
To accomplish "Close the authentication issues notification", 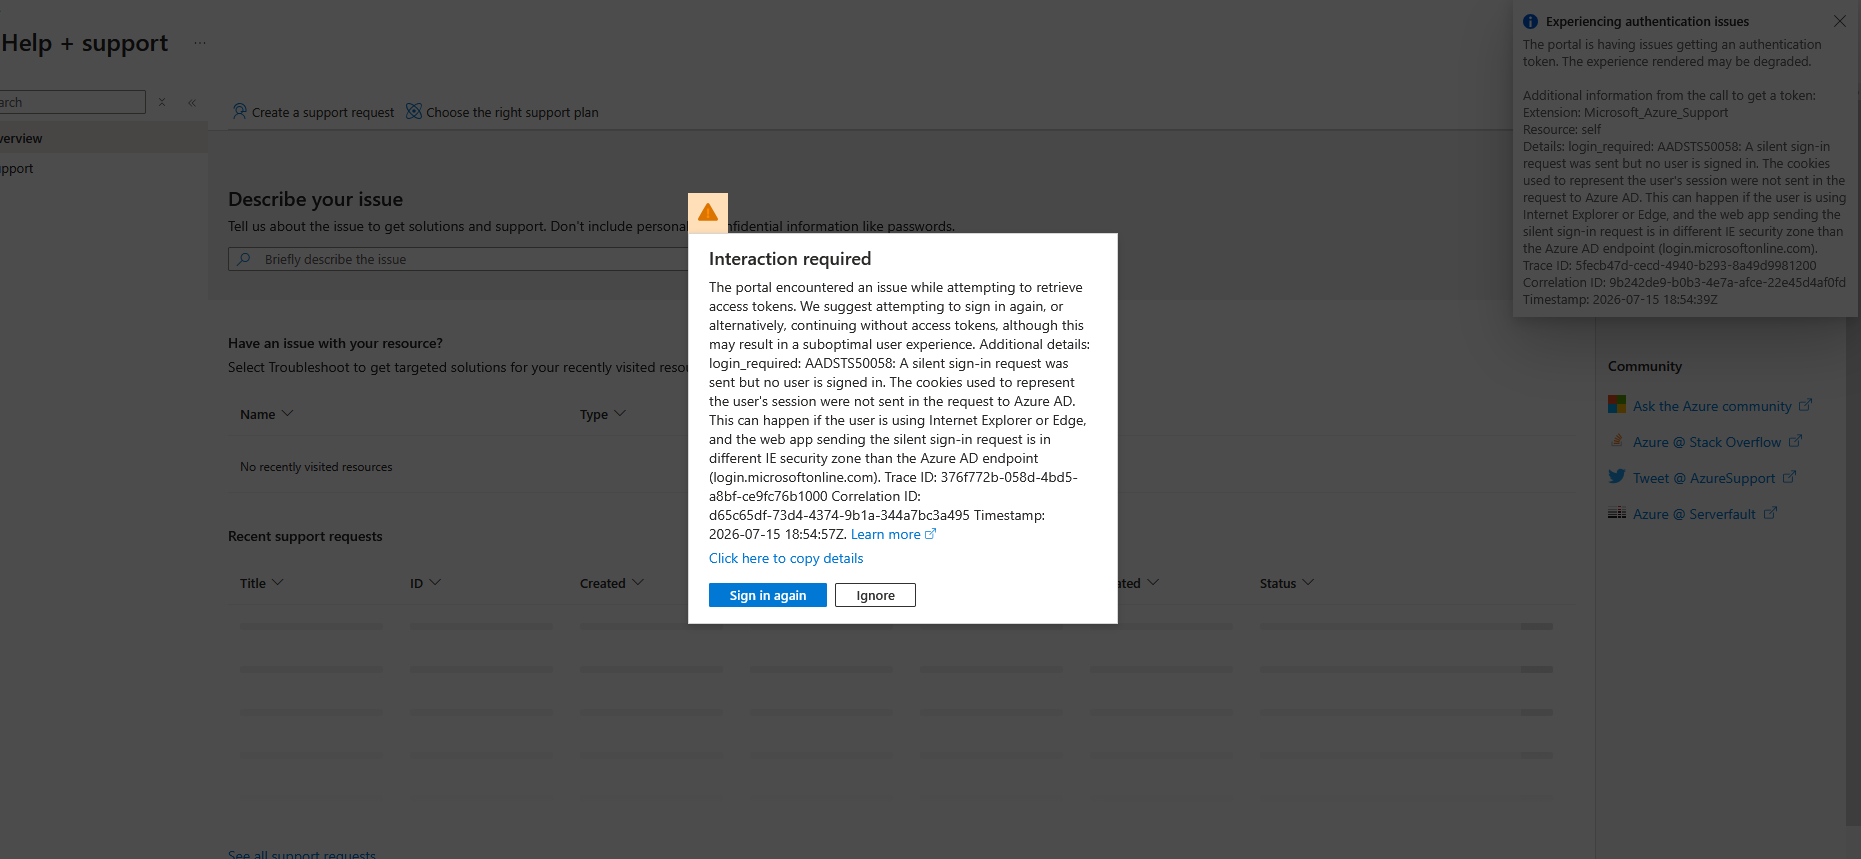I will pyautogui.click(x=1839, y=21).
